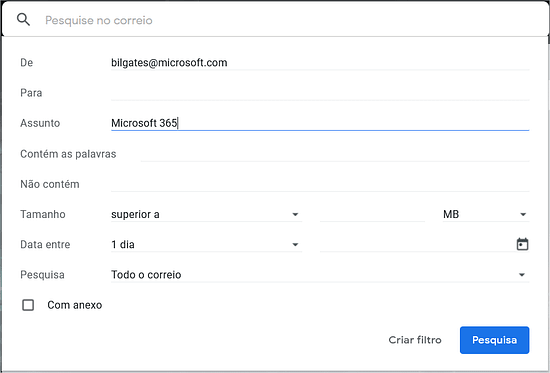550x373 pixels.
Task: Click the magnifying glass search icon
Action: pos(23,20)
